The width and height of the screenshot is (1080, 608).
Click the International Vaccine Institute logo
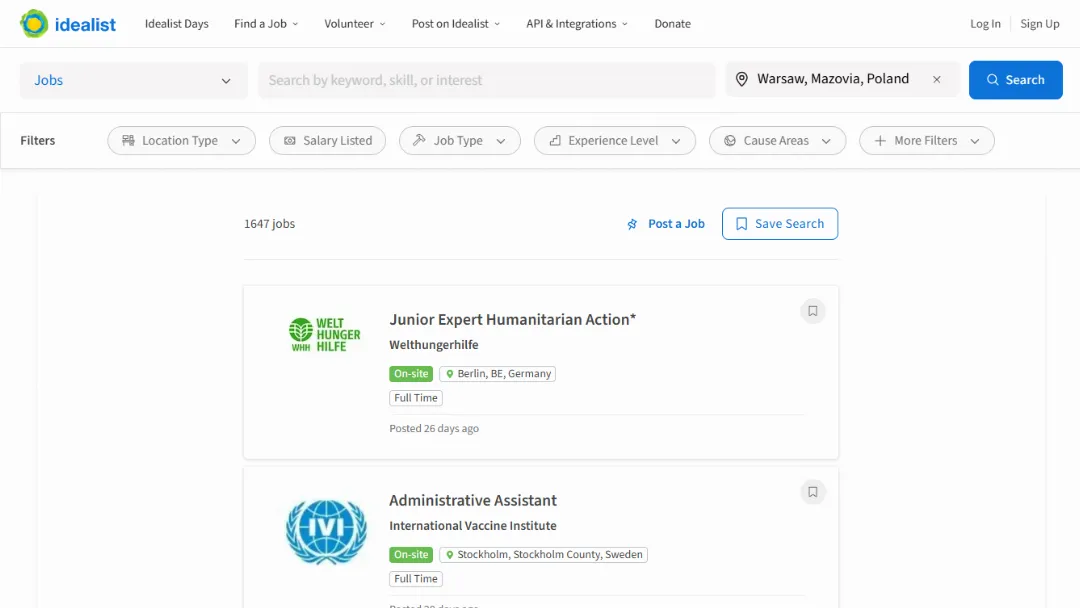tap(326, 531)
